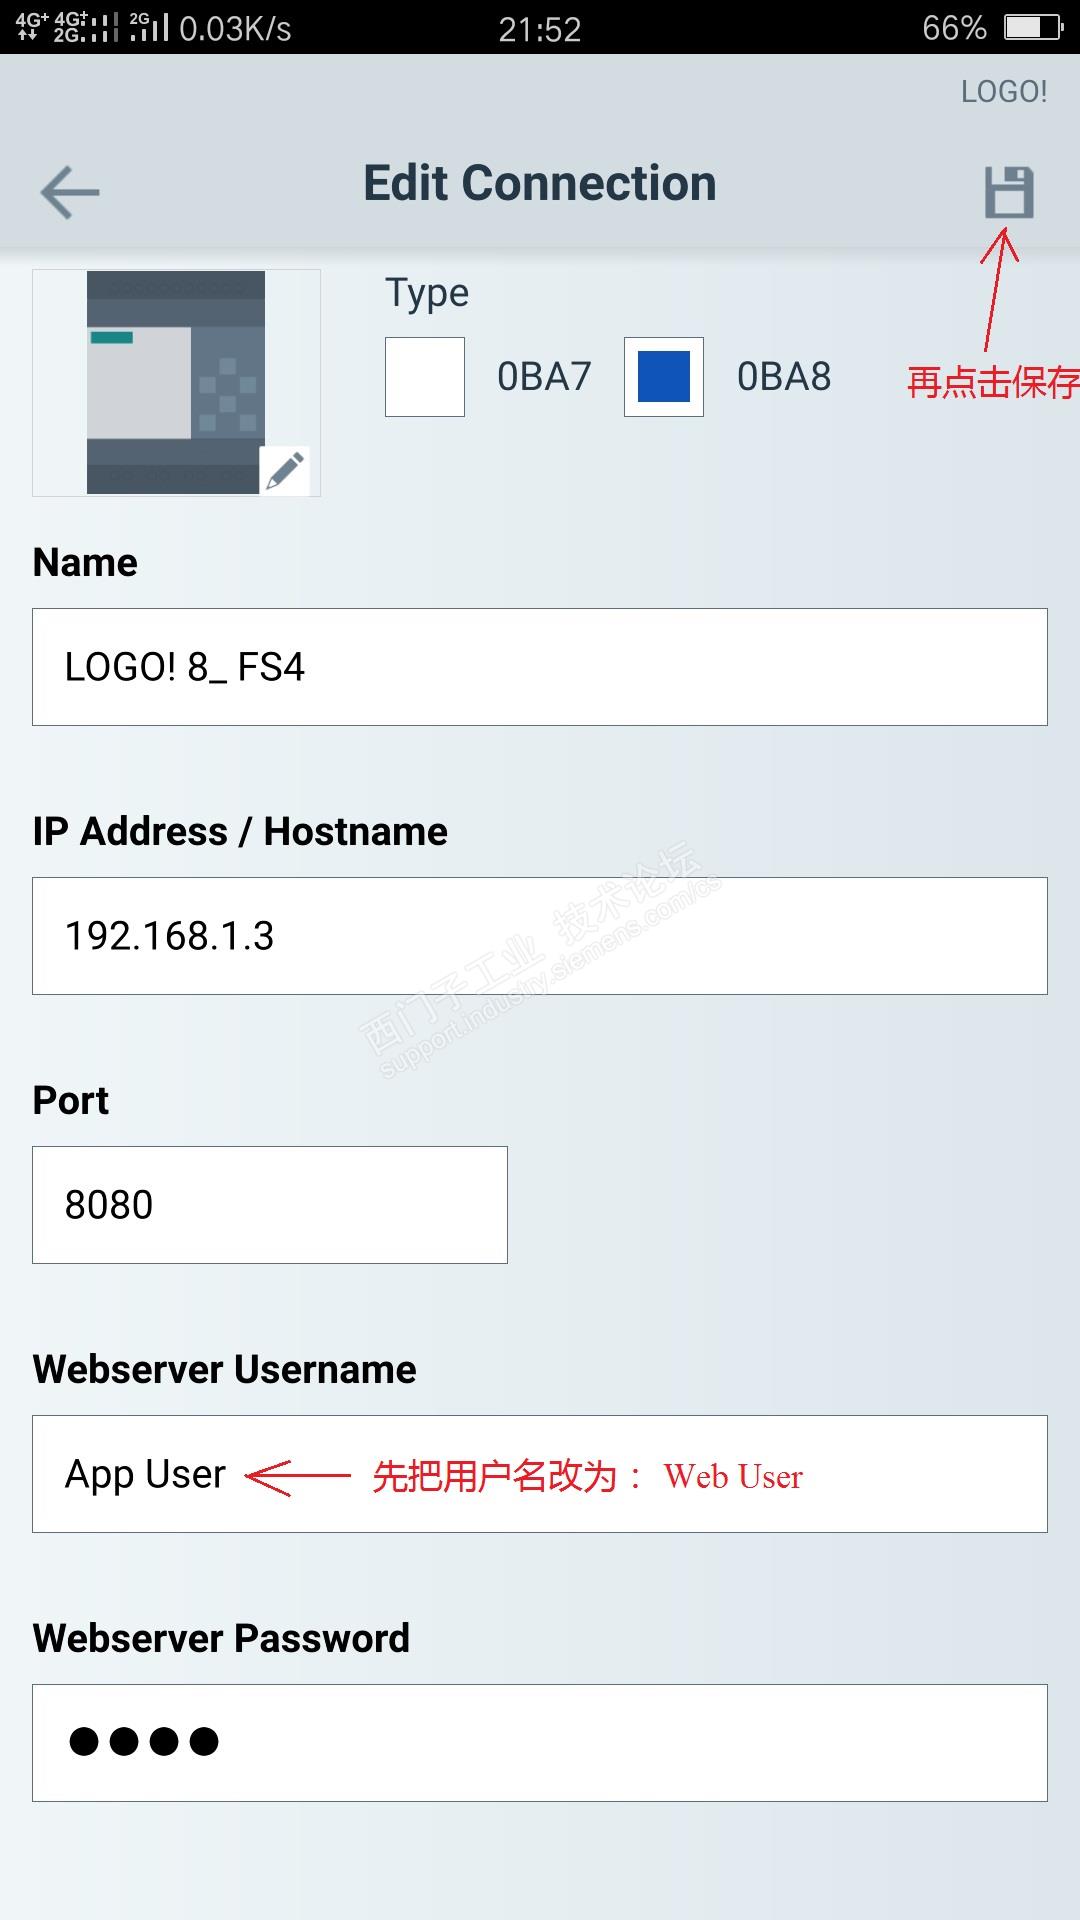Click the Webserver Username field App User
This screenshot has height=1920, width=1080.
point(540,1474)
